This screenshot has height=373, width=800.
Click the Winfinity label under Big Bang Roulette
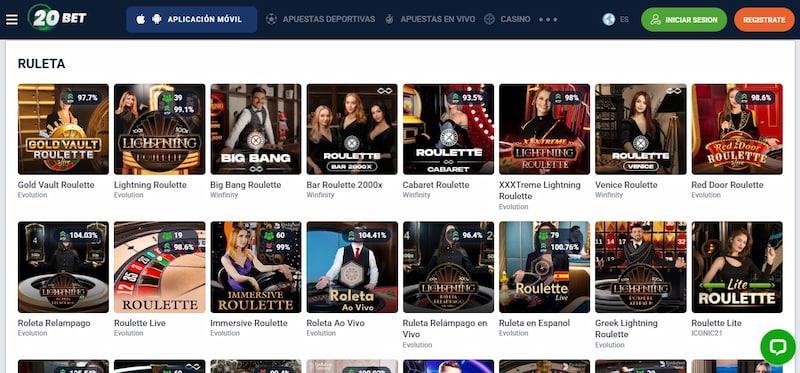224,195
